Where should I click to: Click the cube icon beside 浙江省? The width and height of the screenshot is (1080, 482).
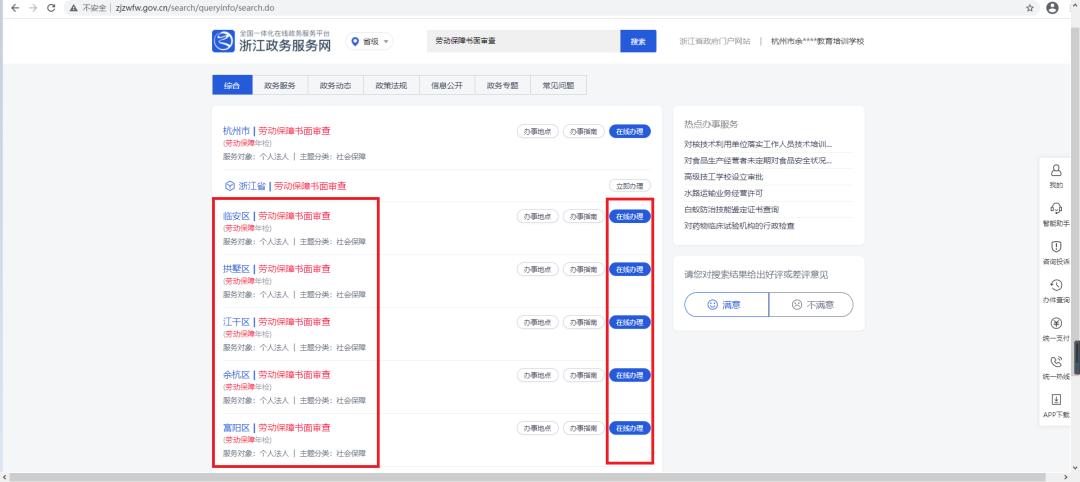click(229, 186)
